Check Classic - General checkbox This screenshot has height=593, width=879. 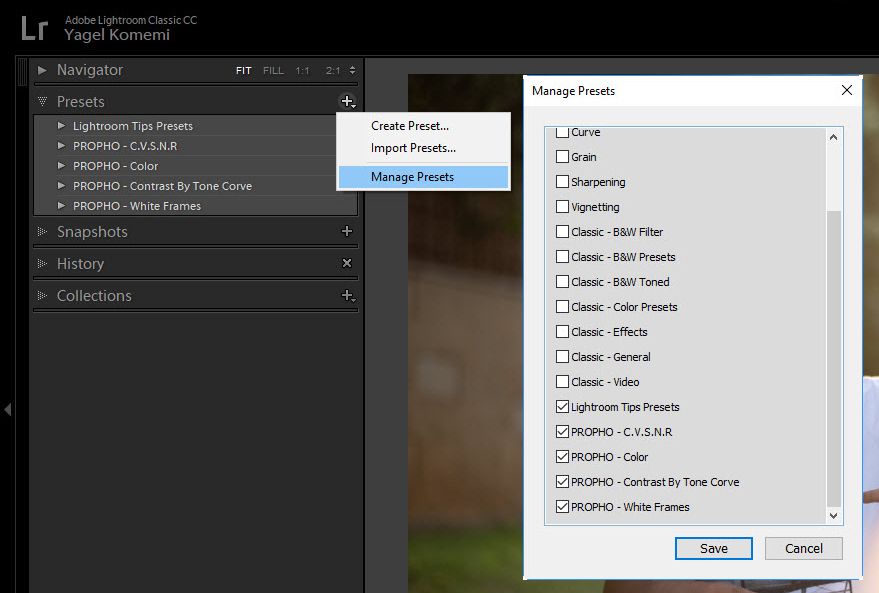(562, 356)
